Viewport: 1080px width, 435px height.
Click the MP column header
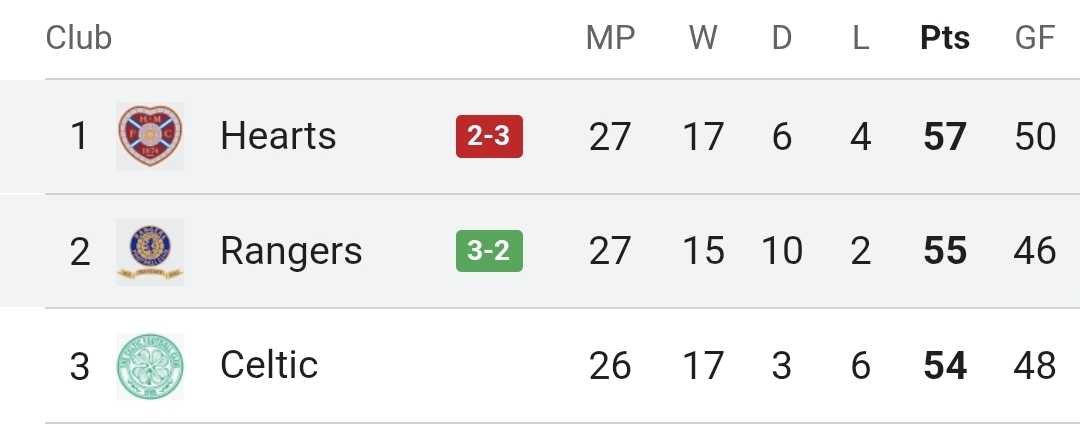[610, 38]
